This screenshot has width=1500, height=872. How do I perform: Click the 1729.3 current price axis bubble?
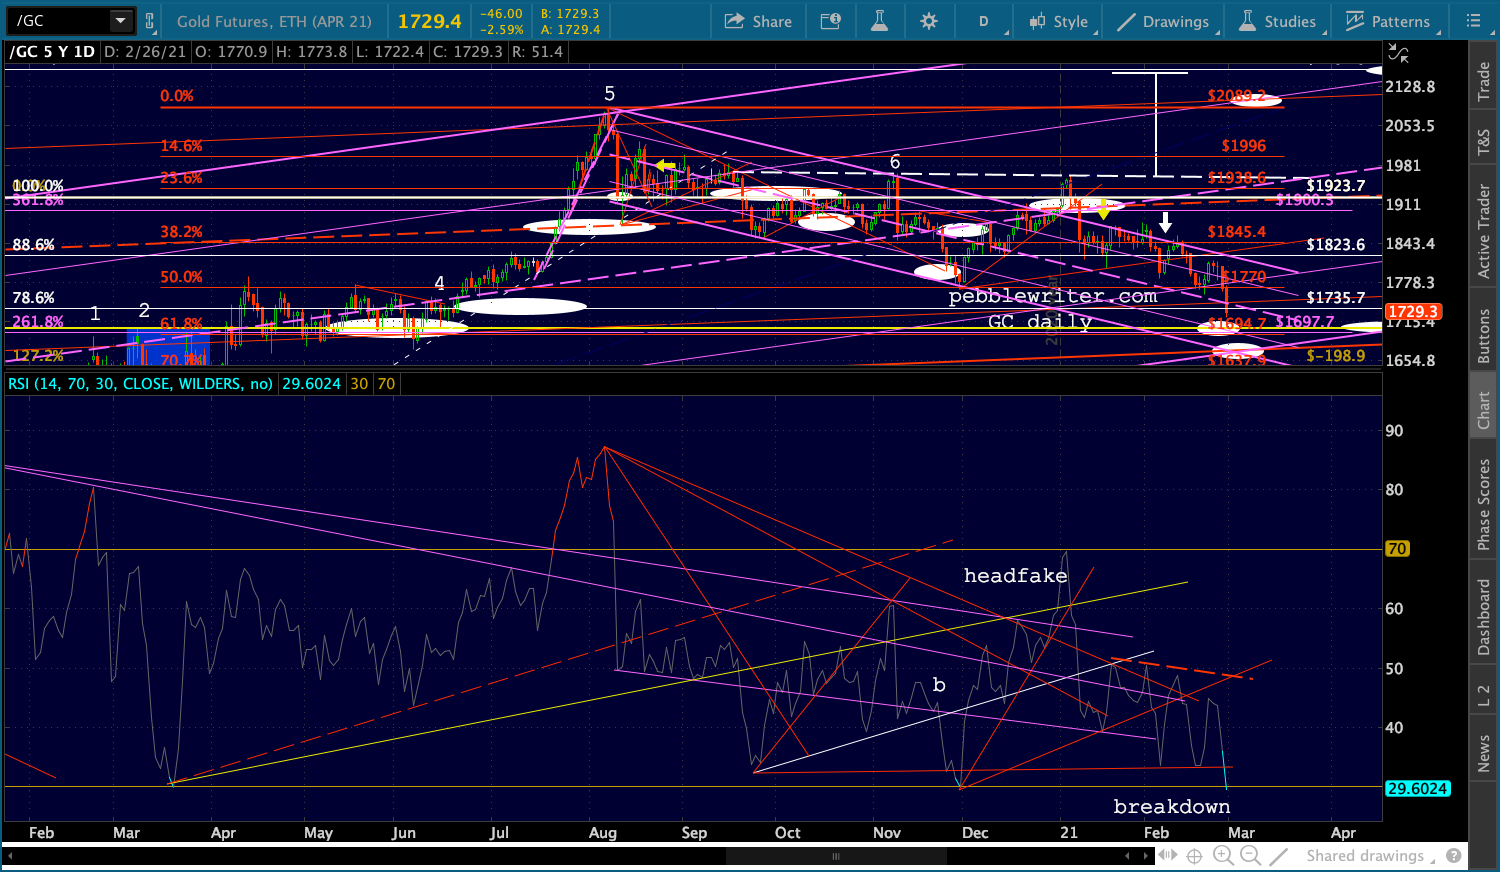(1413, 312)
